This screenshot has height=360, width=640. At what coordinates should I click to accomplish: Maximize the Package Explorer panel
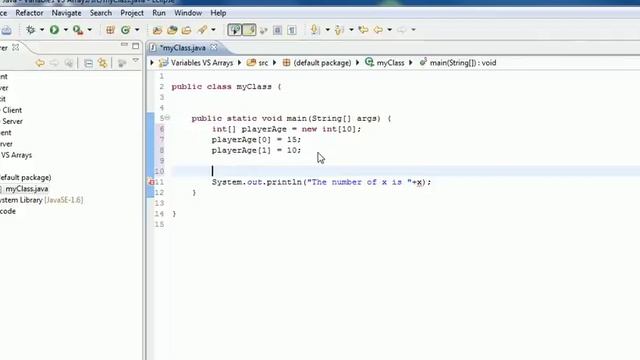[x=136, y=46]
